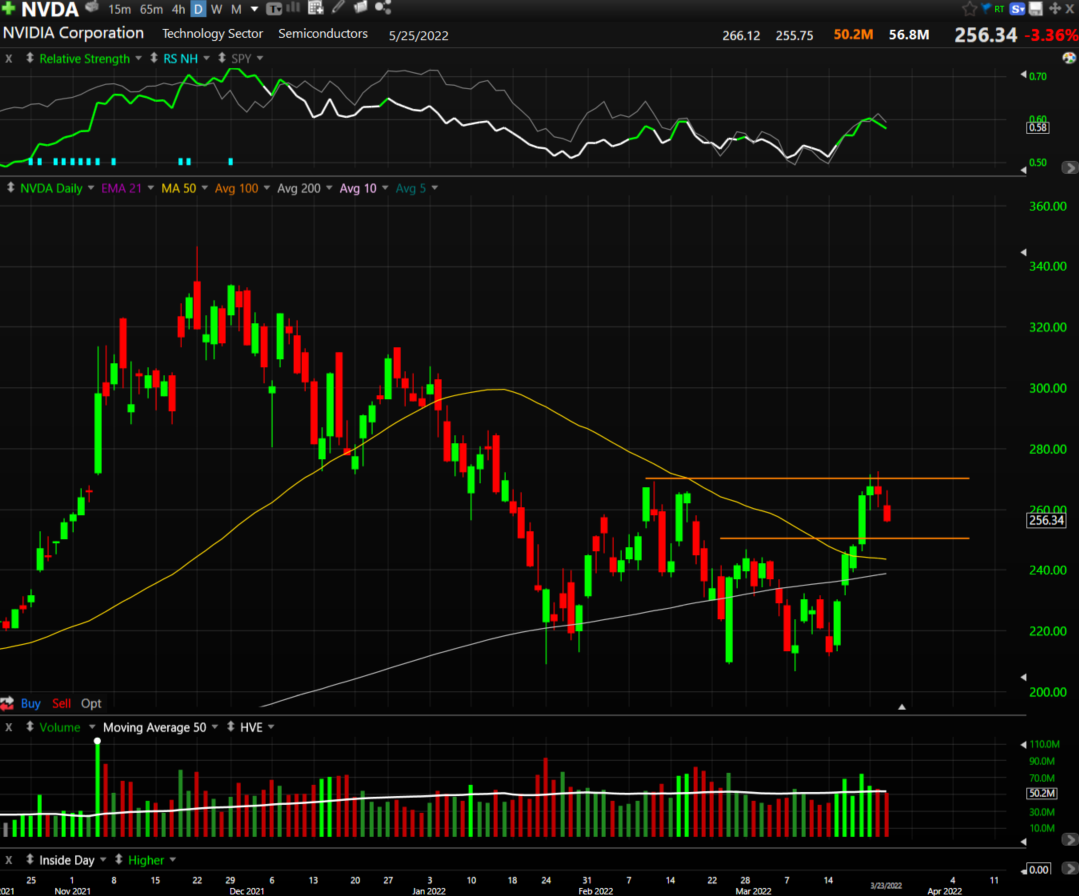Click reorder arrows beside SPY

pyautogui.click(x=222, y=58)
